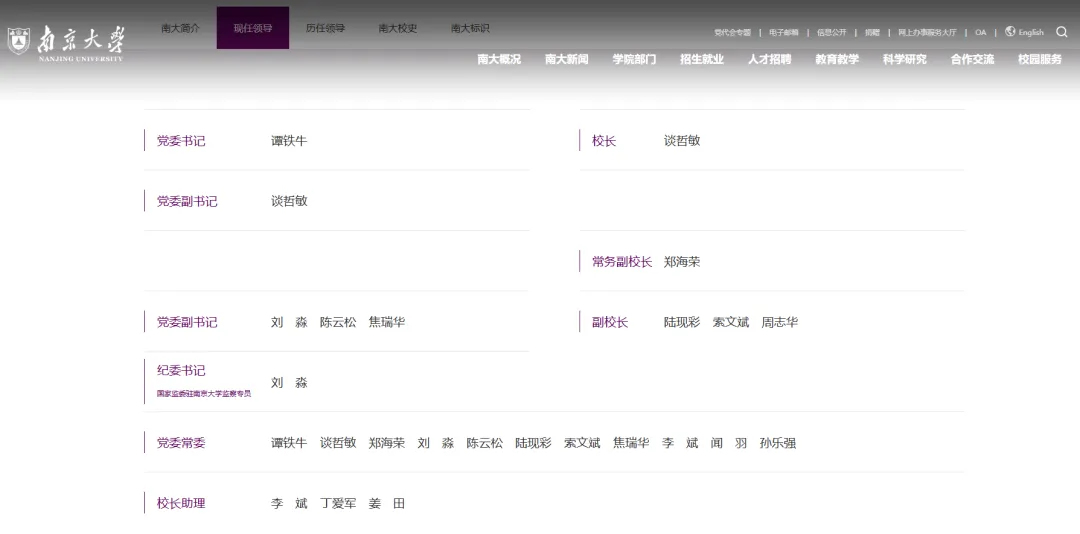Click the 党委常委 heading label
This screenshot has width=1080, height=534.
pyautogui.click(x=181, y=443)
